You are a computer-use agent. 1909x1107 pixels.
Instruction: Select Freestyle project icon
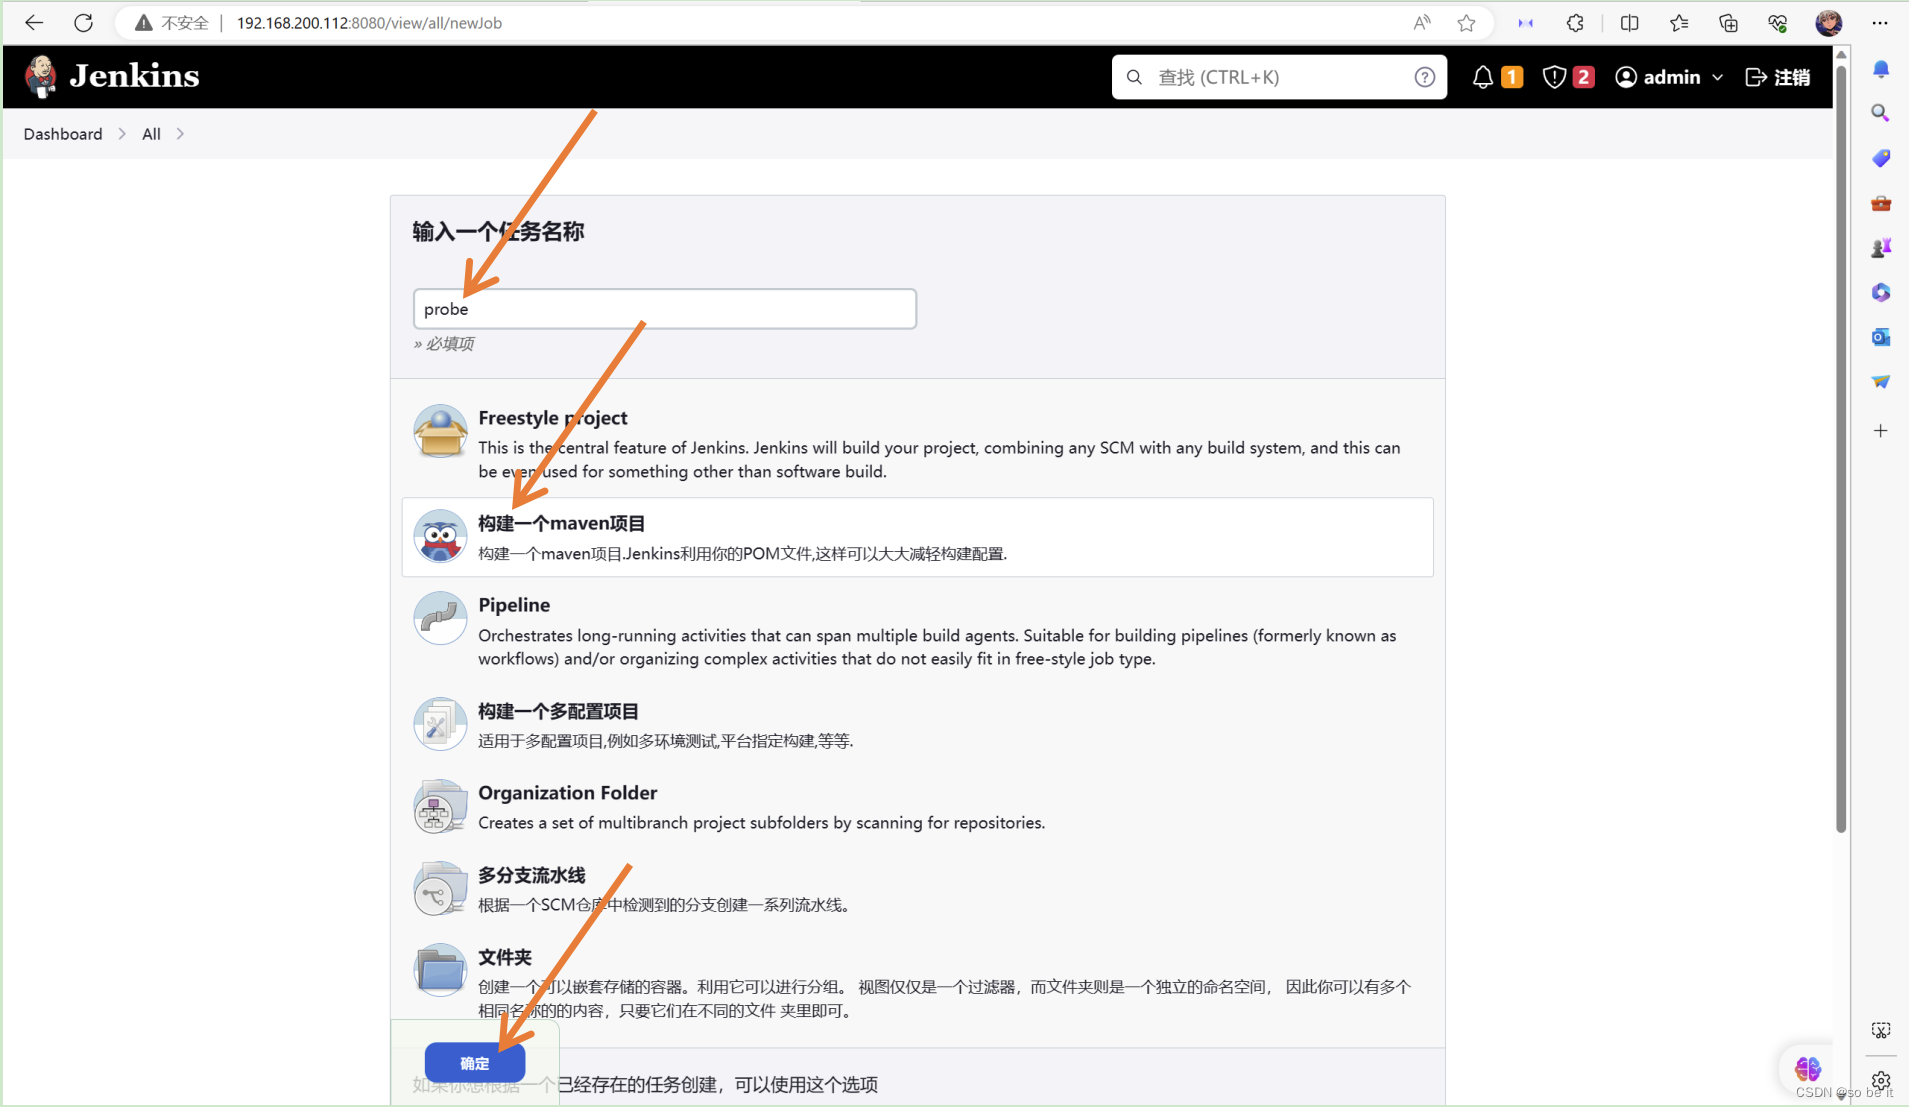point(440,431)
